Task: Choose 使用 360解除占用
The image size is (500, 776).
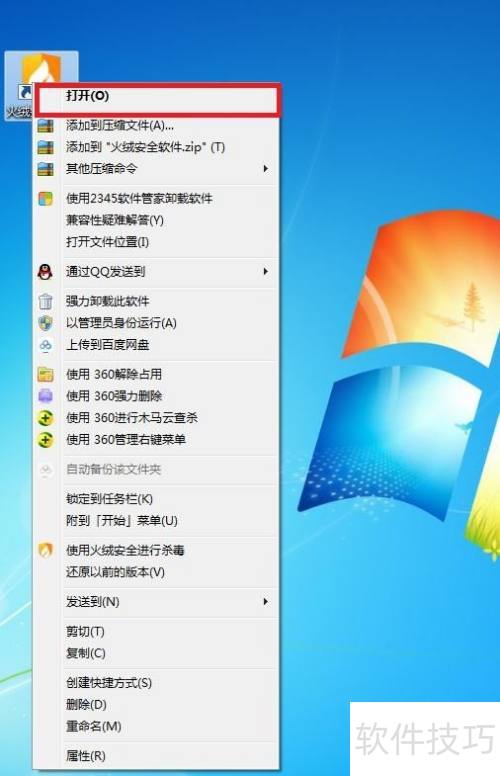Action: pos(156,375)
